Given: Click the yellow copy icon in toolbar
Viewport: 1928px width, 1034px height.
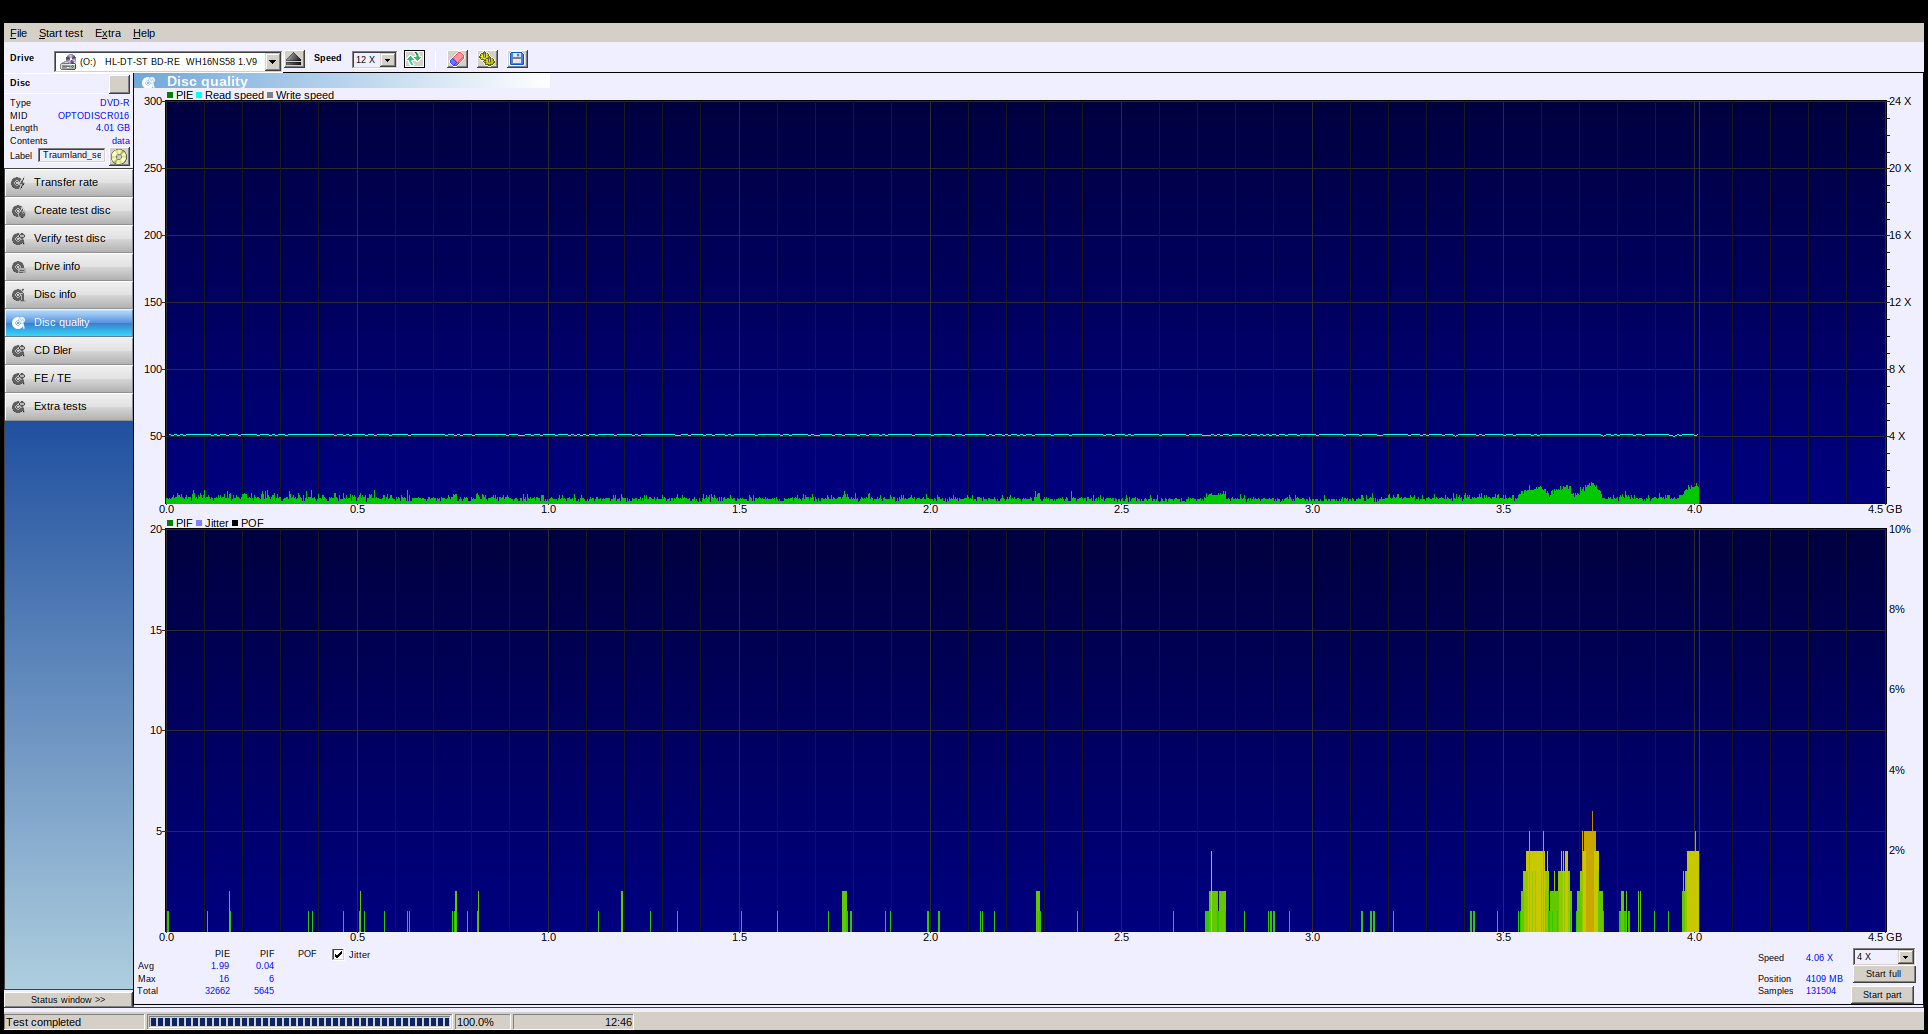Looking at the screenshot, I should 487,59.
